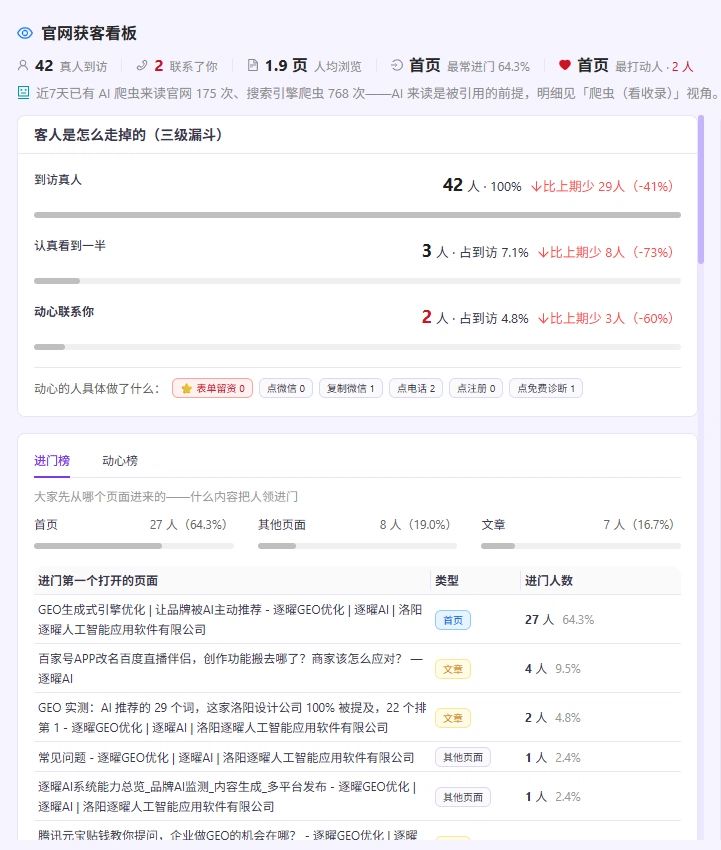
Task: Click the 其他页面 8 人 entry bar
Action: [357, 546]
